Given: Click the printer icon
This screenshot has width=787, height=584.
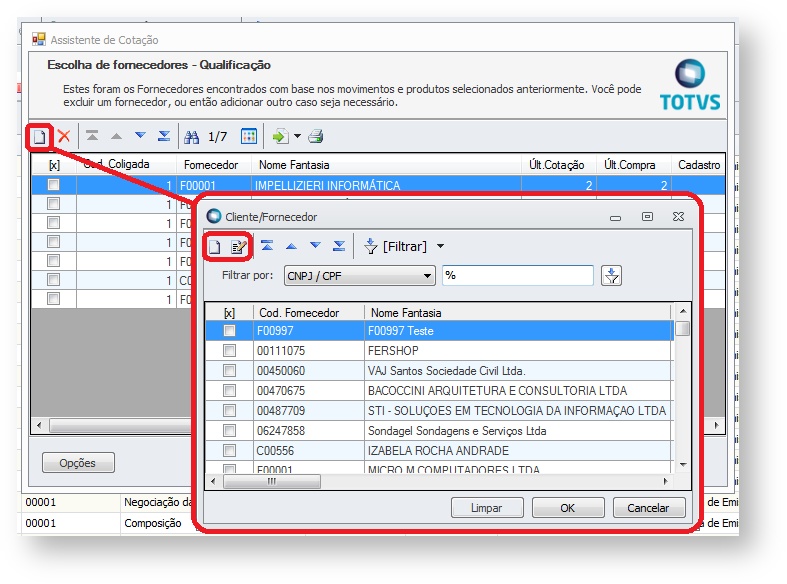Looking at the screenshot, I should point(316,136).
